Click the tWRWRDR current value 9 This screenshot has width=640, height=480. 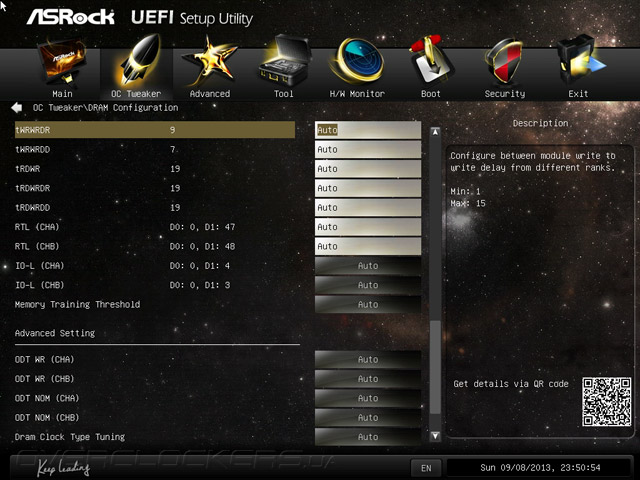[x=173, y=130]
